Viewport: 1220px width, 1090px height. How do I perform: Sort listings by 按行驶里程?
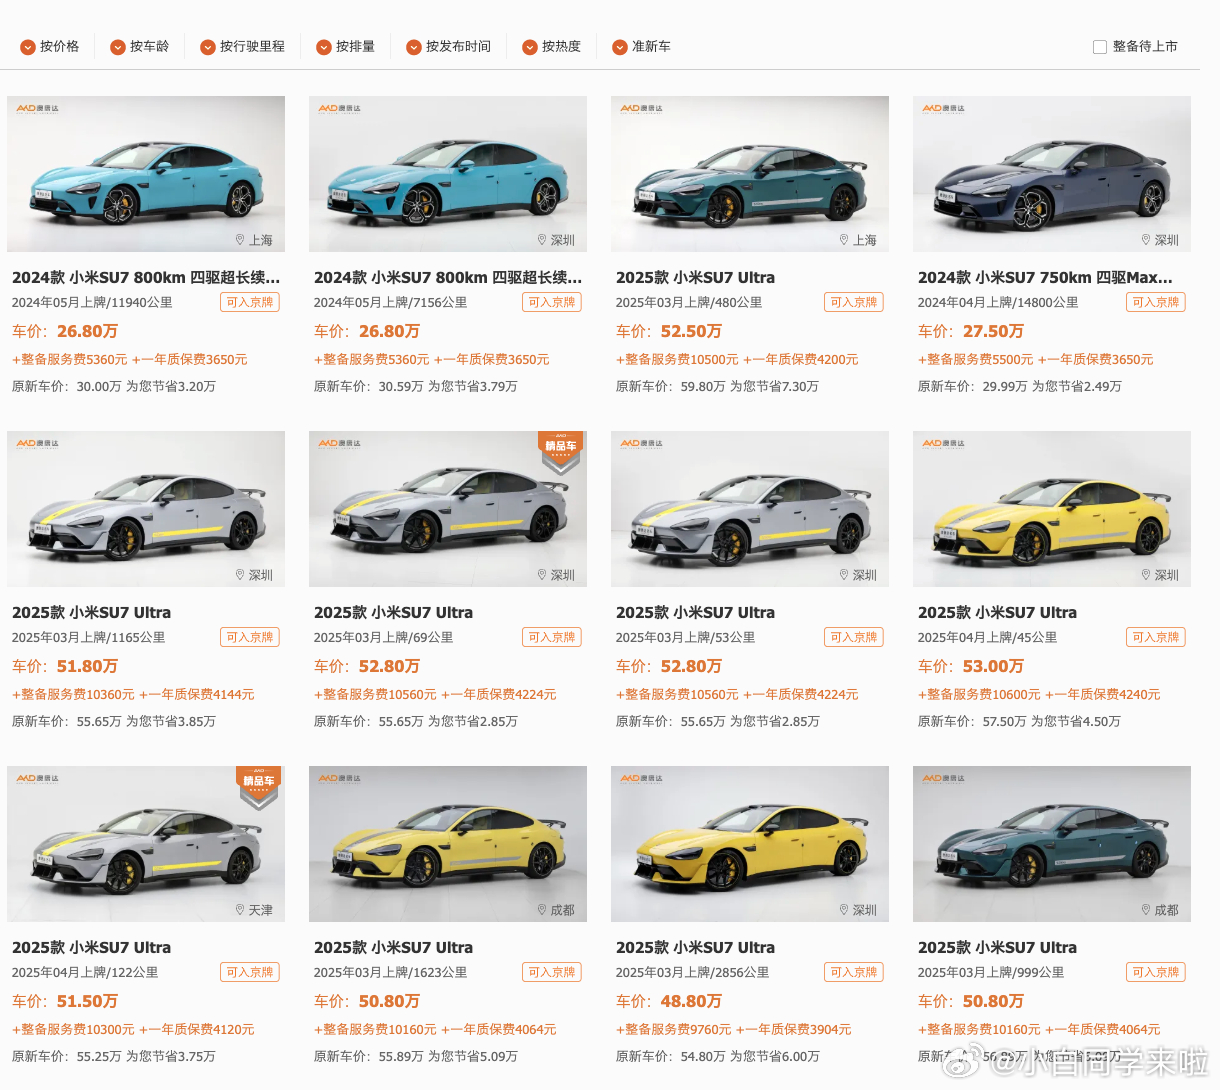click(x=243, y=47)
